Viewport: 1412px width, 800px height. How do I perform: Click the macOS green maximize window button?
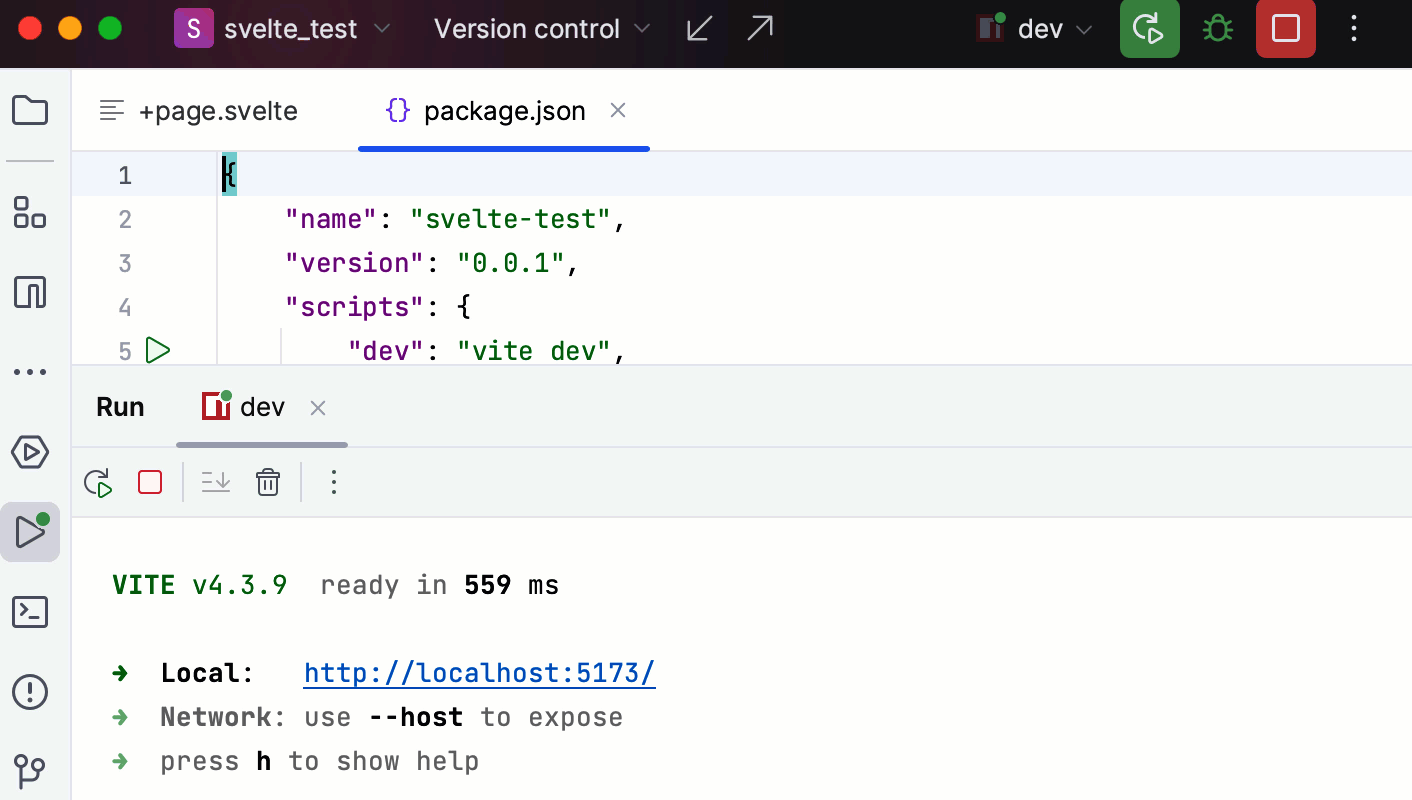pyautogui.click(x=110, y=29)
